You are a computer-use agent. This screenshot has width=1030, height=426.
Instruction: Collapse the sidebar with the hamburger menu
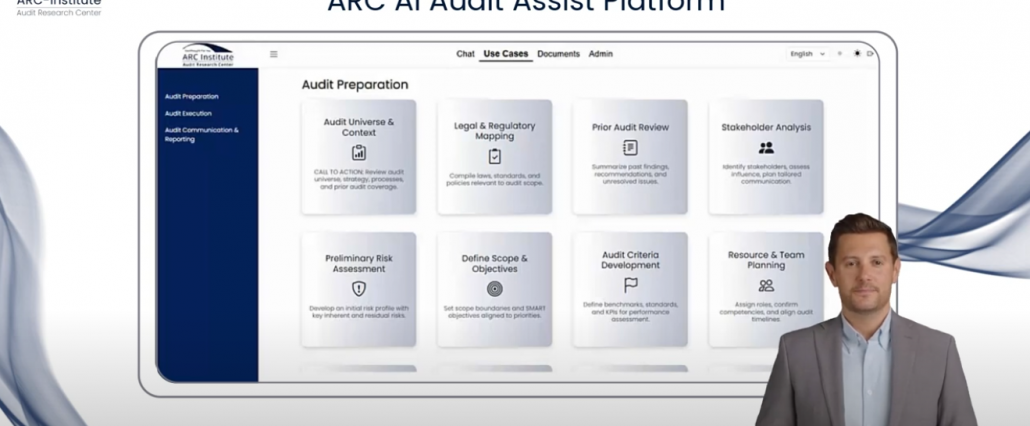click(x=274, y=54)
